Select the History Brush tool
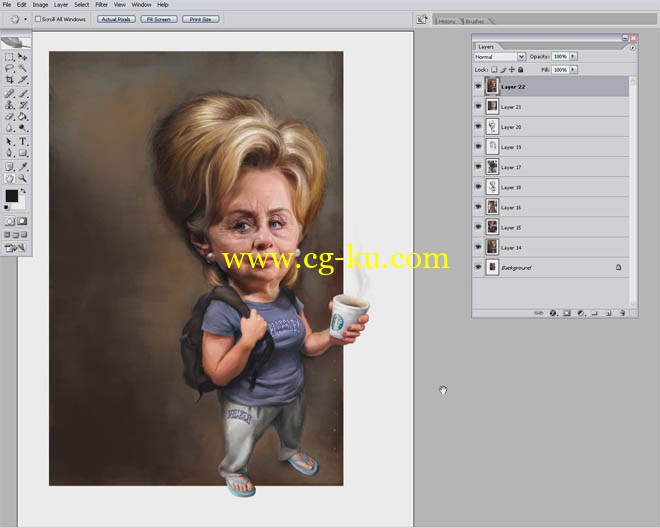The height and width of the screenshot is (528, 660). [x=23, y=105]
